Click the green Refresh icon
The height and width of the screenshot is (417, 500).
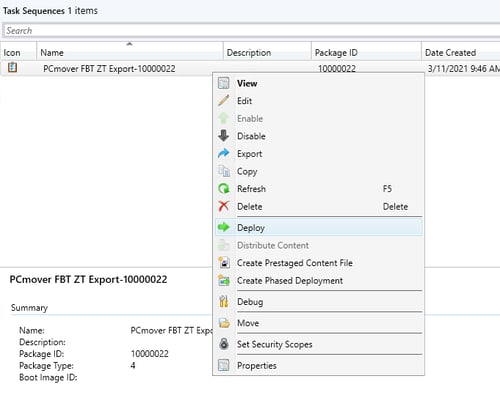coord(224,189)
